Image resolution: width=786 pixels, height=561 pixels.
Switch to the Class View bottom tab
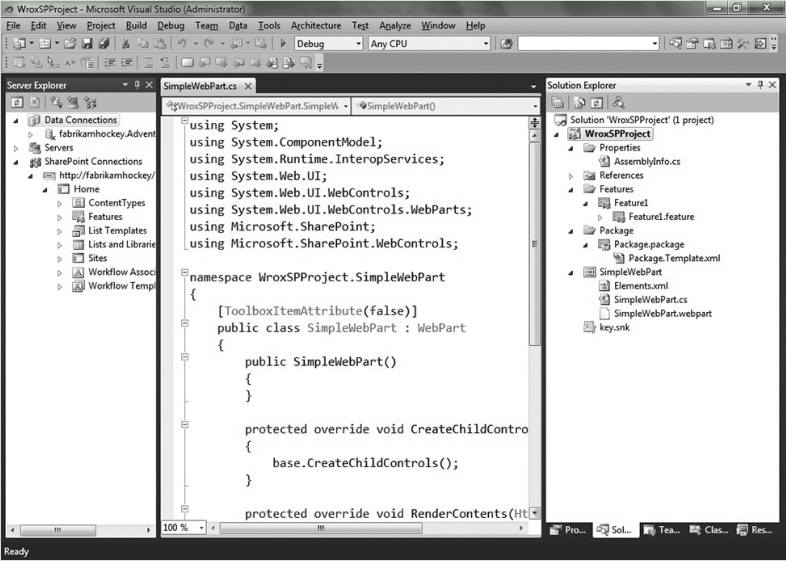tap(709, 530)
